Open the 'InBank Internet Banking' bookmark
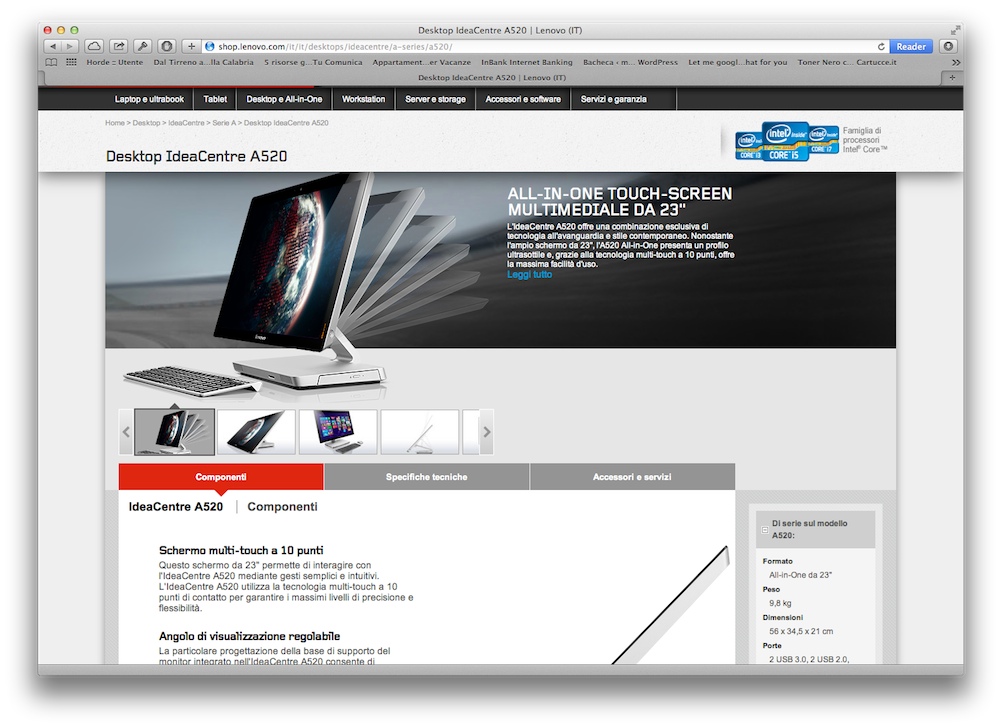Screen dimensions: 1001x728 [x=527, y=63]
